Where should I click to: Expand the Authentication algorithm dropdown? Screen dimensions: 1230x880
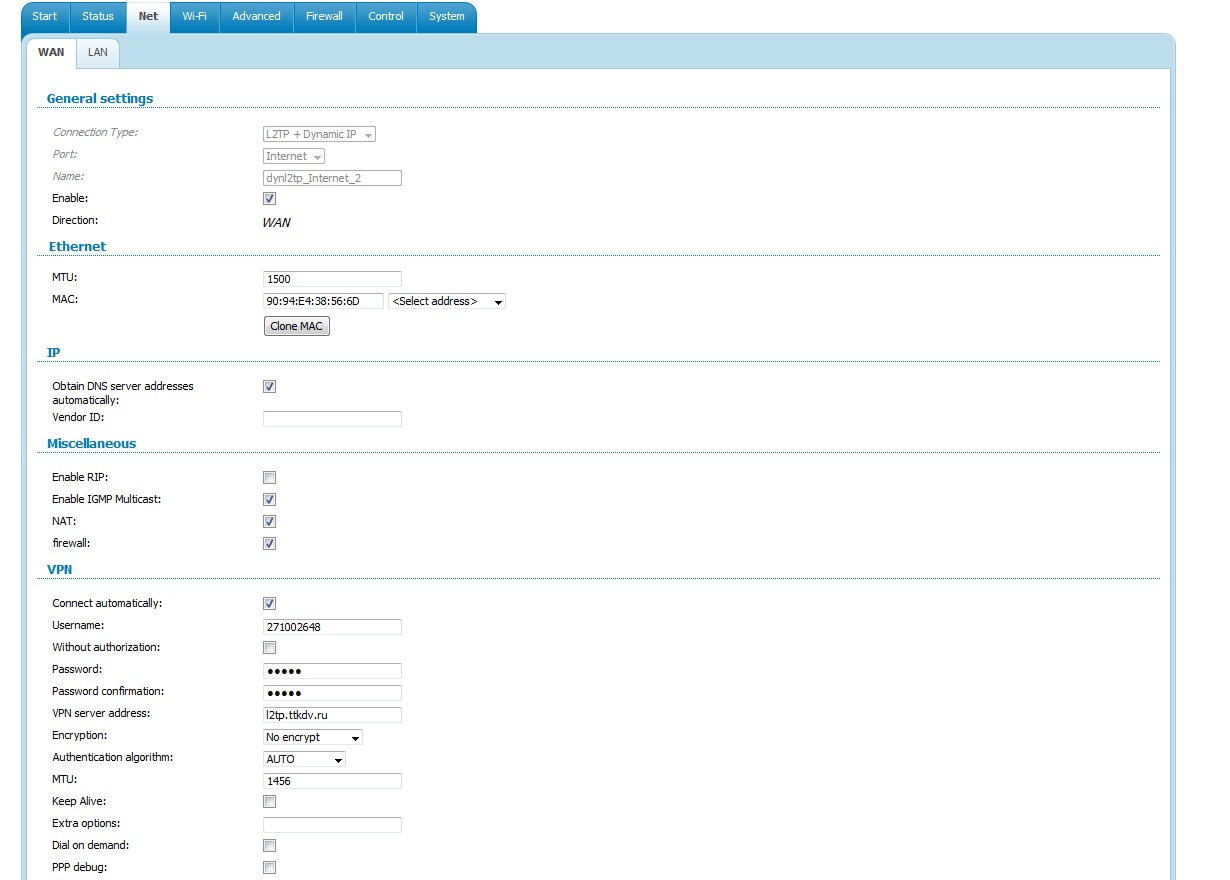pyautogui.click(x=304, y=759)
